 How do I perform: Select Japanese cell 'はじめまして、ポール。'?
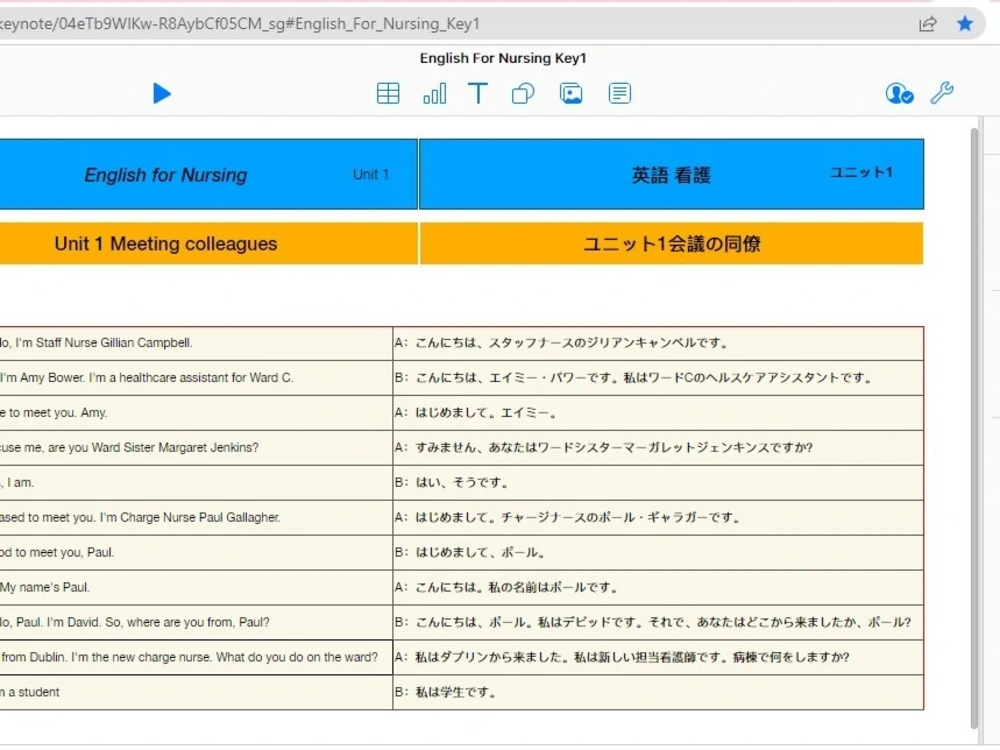click(x=658, y=552)
